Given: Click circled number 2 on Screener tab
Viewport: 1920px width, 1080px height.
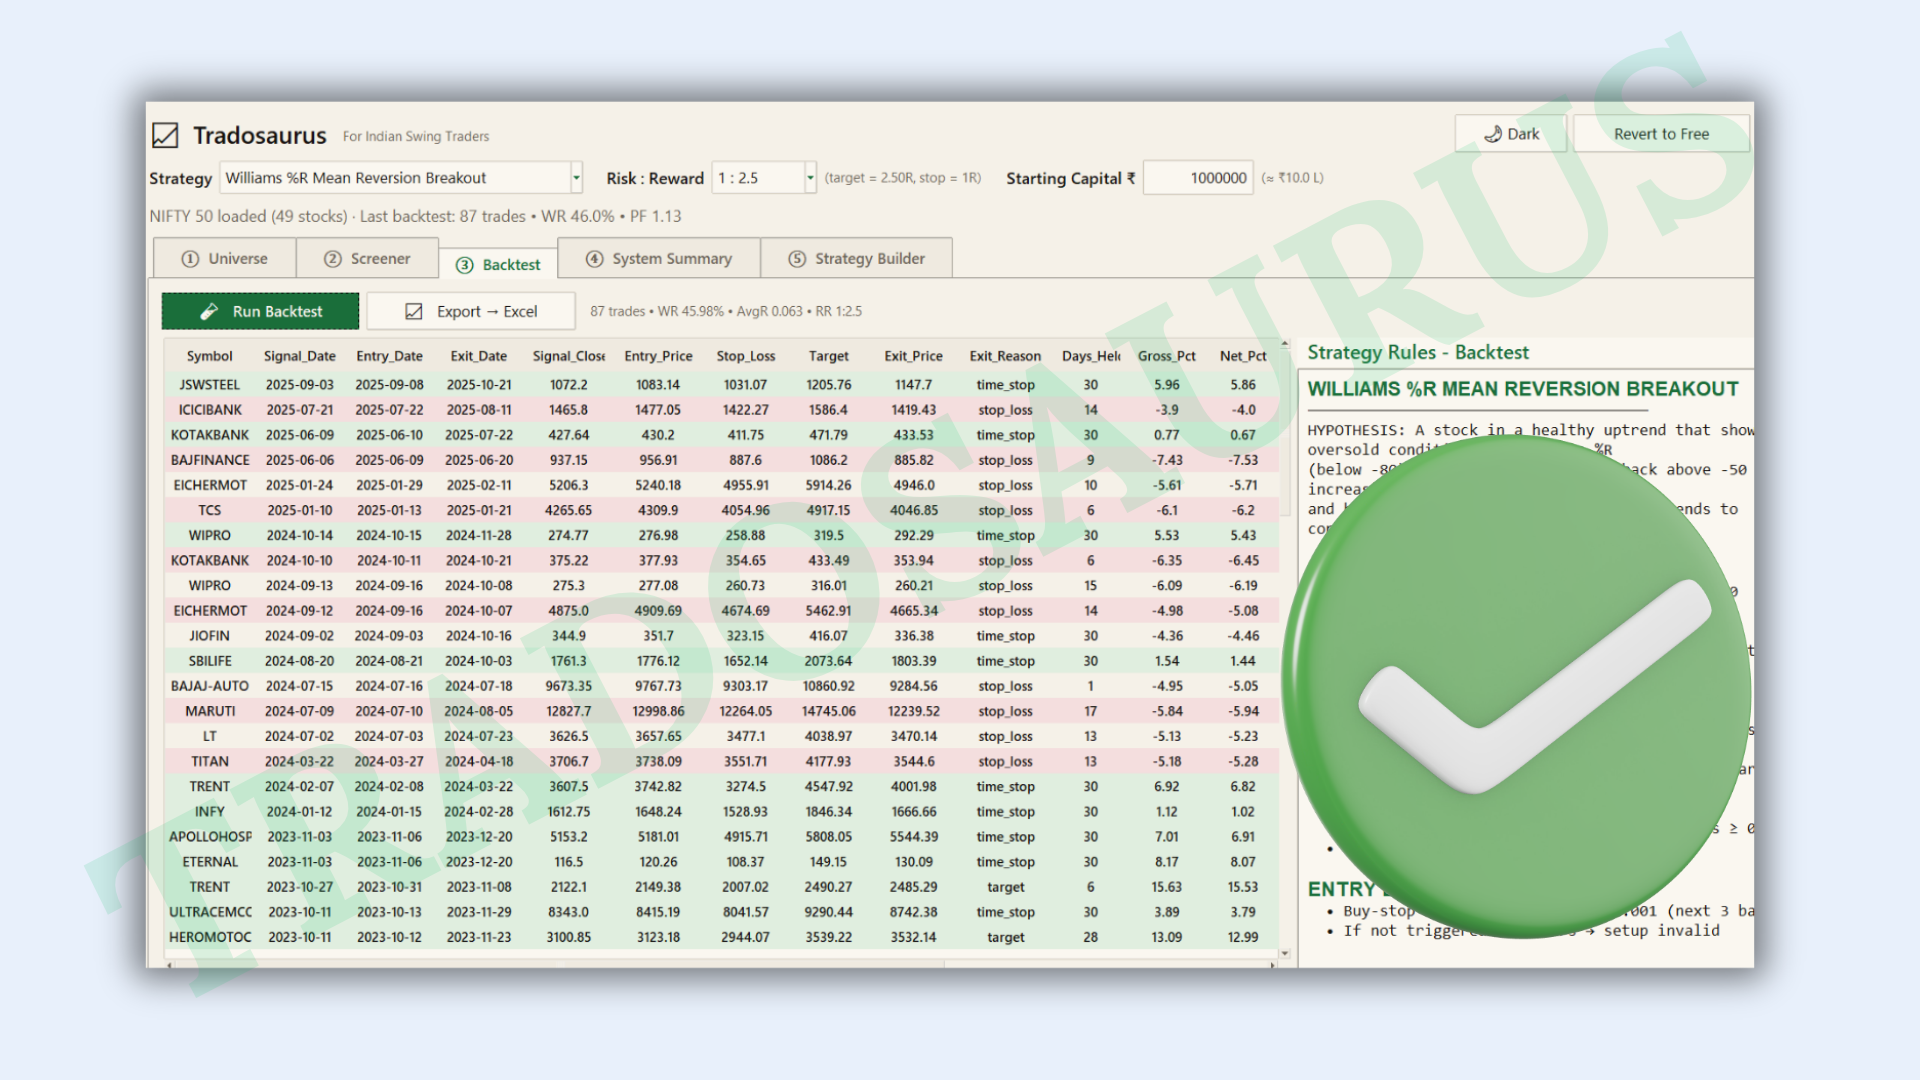Looking at the screenshot, I should pyautogui.click(x=333, y=258).
